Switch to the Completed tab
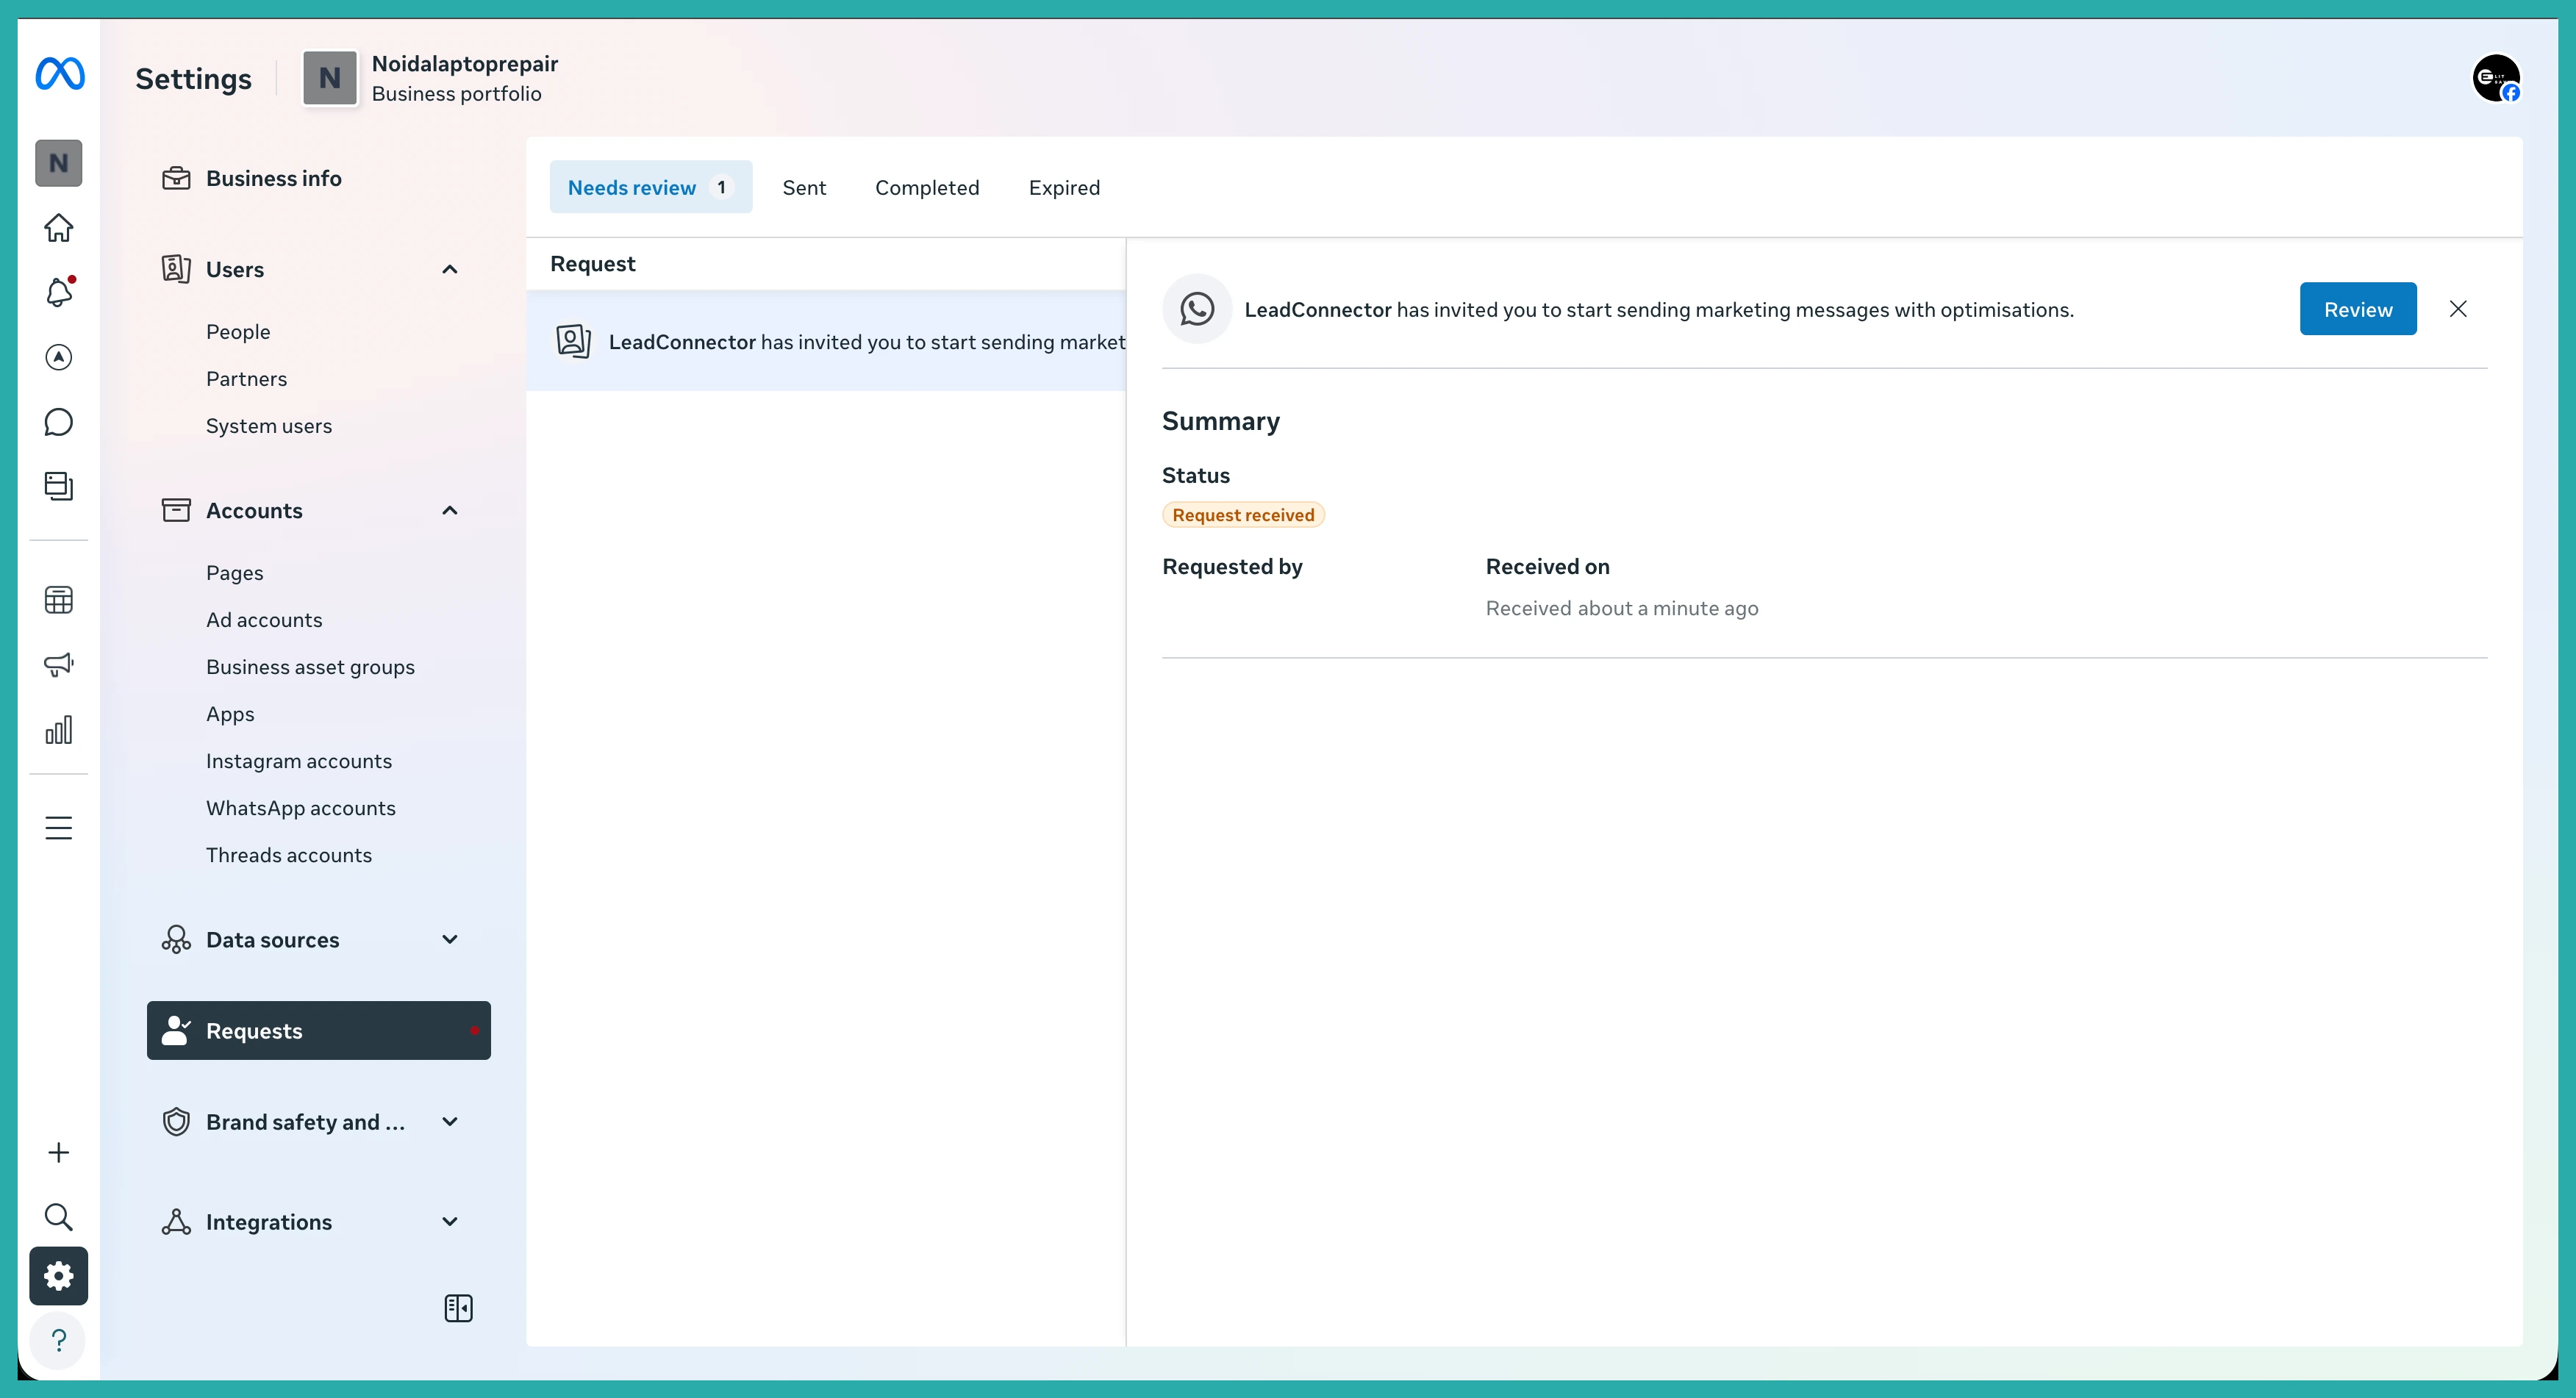 927,187
